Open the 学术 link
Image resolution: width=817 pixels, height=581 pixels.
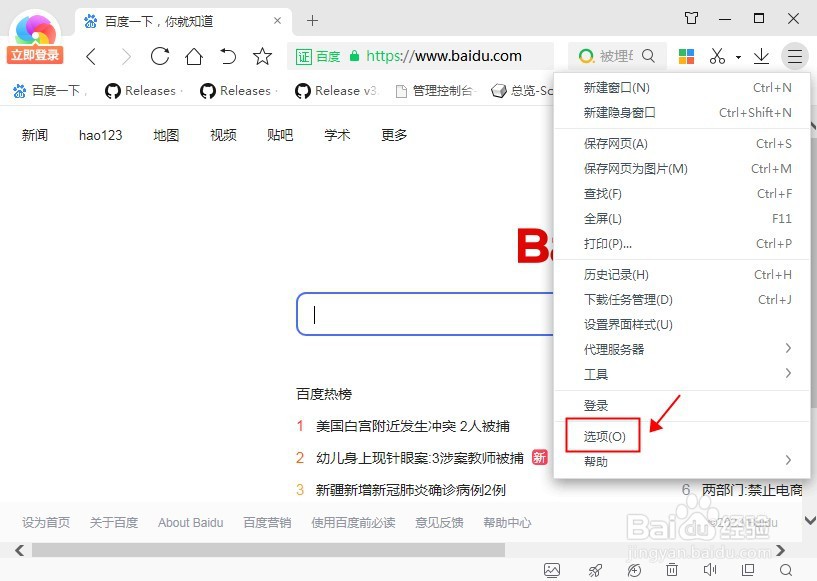coord(337,135)
